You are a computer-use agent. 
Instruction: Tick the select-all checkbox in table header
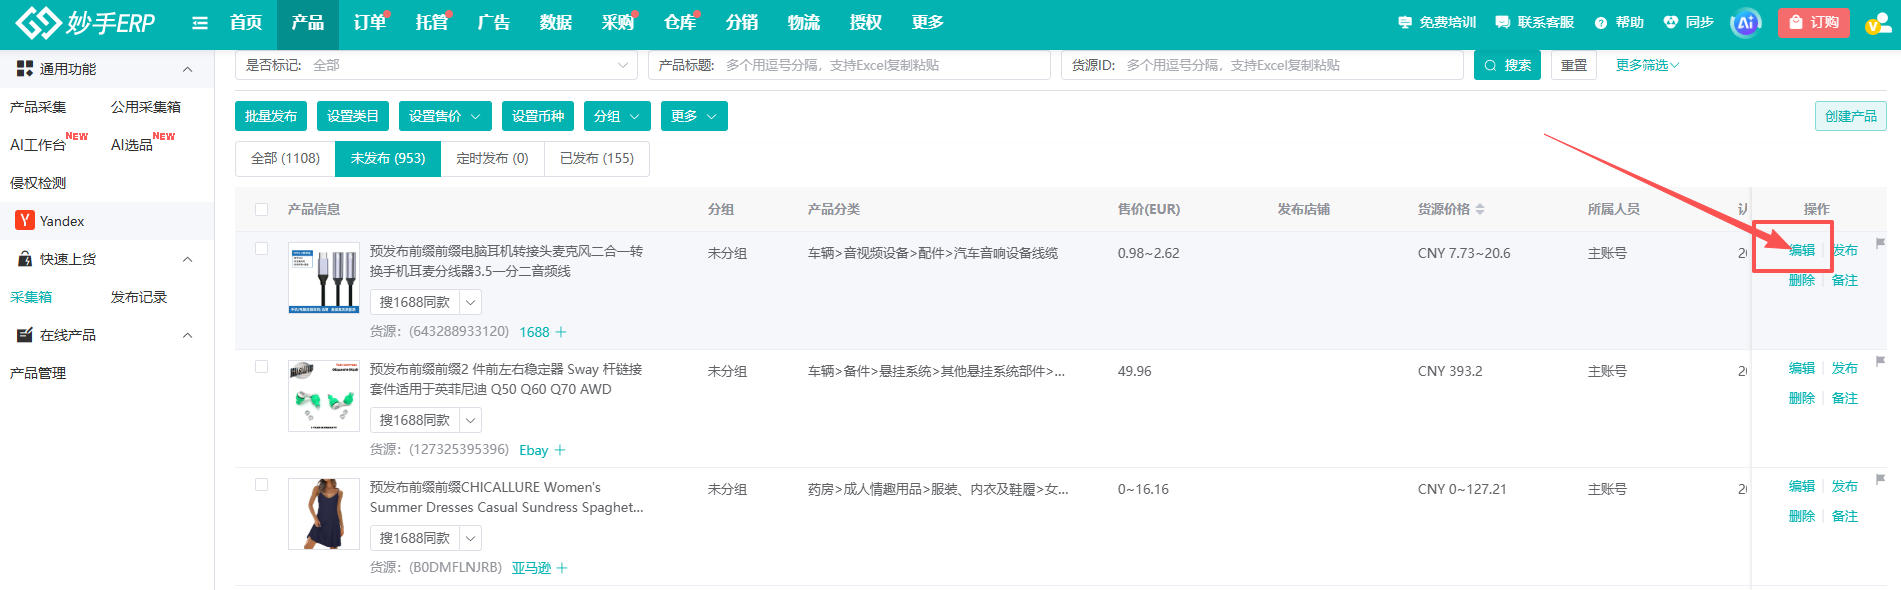262,209
